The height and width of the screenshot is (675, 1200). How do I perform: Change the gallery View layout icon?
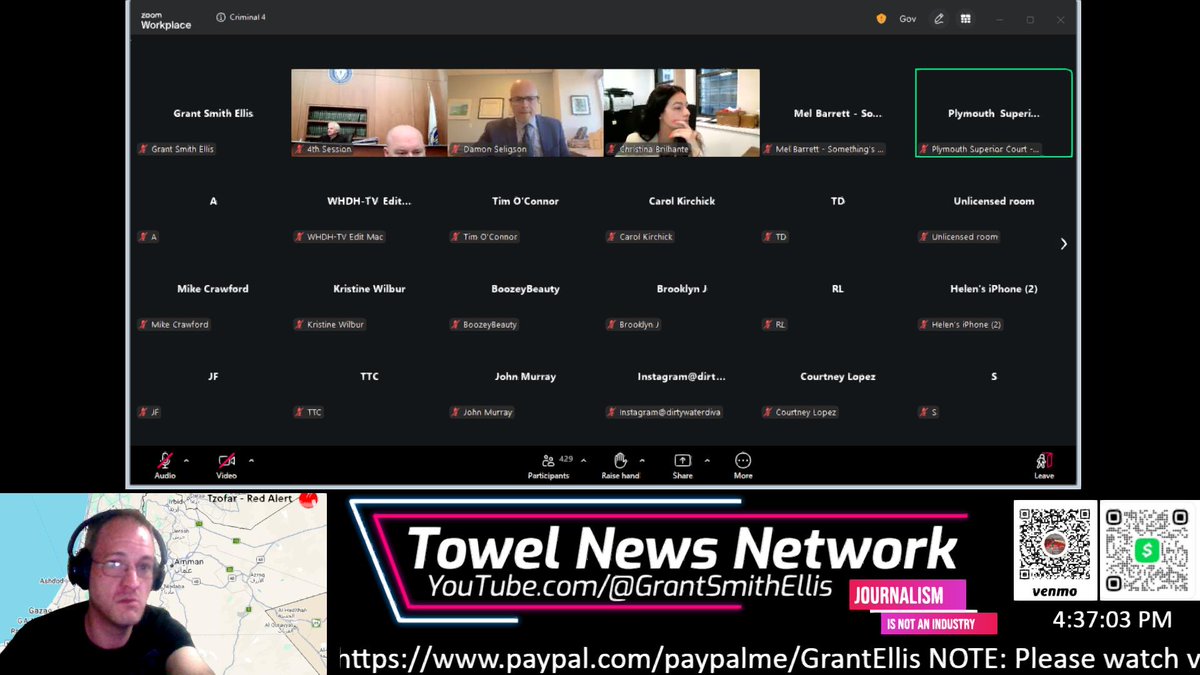(966, 19)
